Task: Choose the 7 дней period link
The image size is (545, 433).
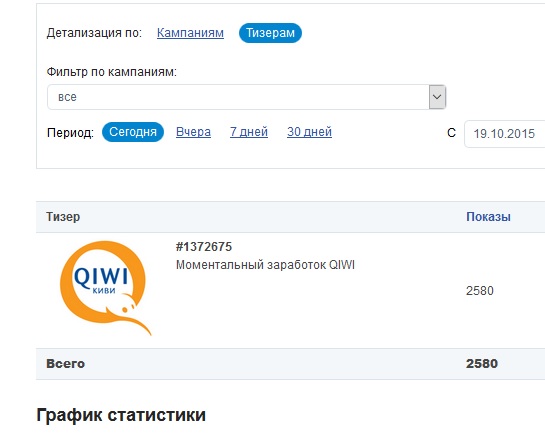Action: pyautogui.click(x=249, y=132)
